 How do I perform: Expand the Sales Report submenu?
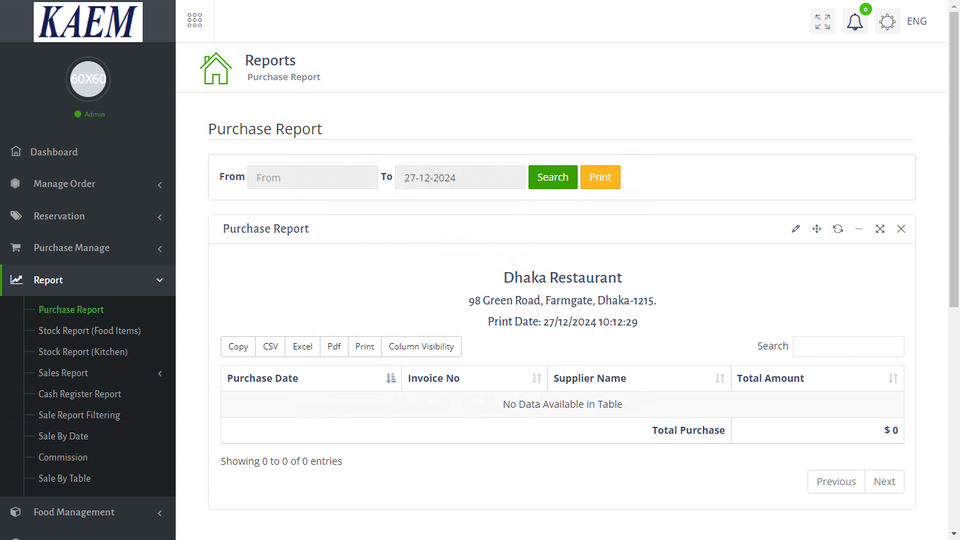(x=63, y=373)
